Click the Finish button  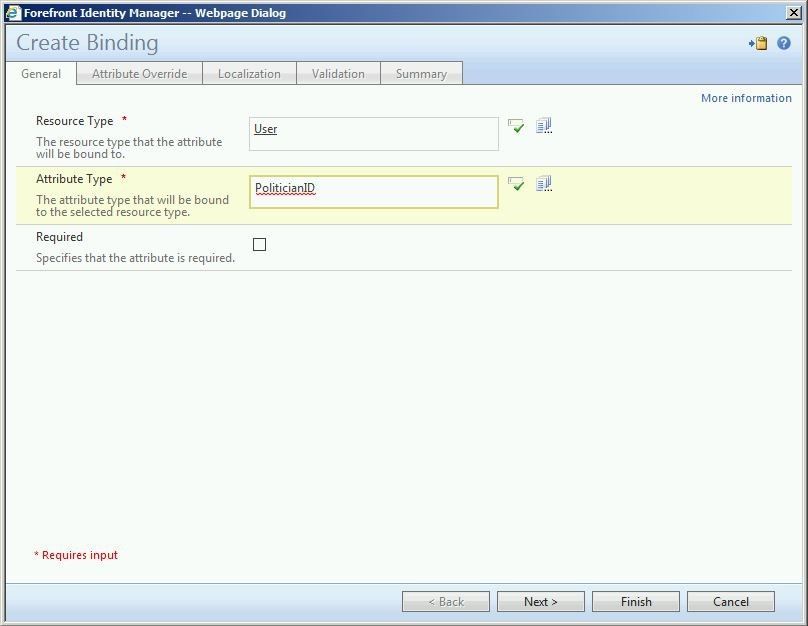tap(636, 601)
